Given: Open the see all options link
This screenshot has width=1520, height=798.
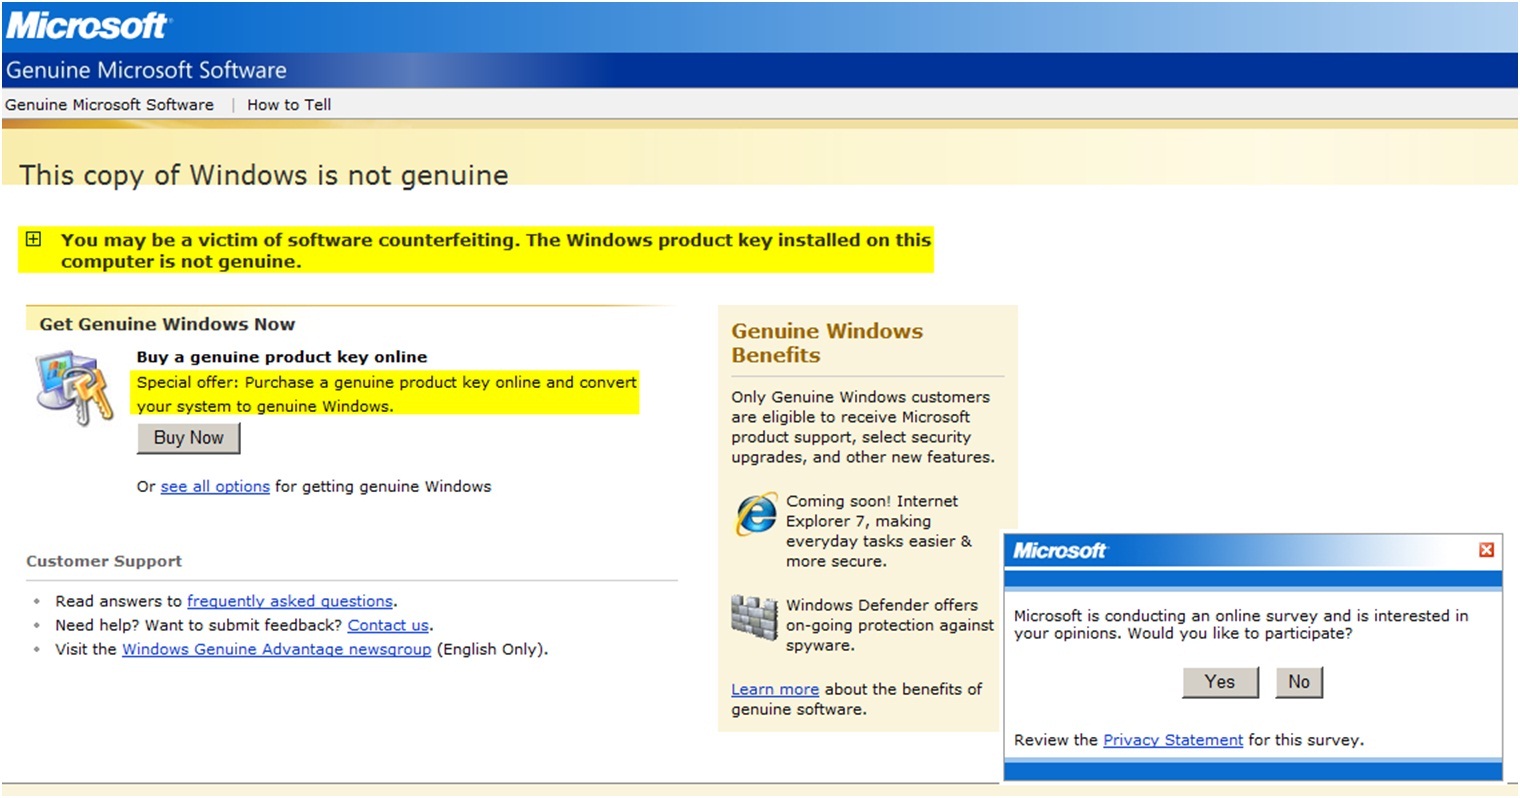Looking at the screenshot, I should [x=215, y=487].
